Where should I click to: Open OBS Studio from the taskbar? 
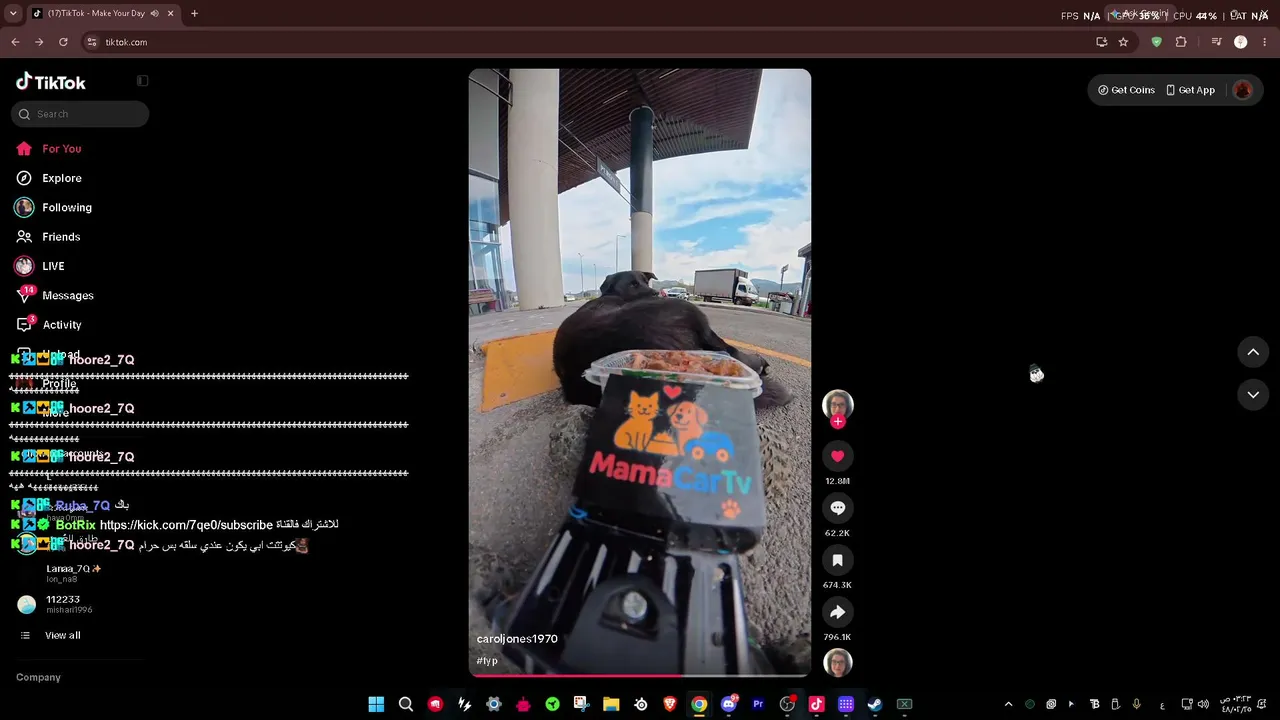(787, 704)
